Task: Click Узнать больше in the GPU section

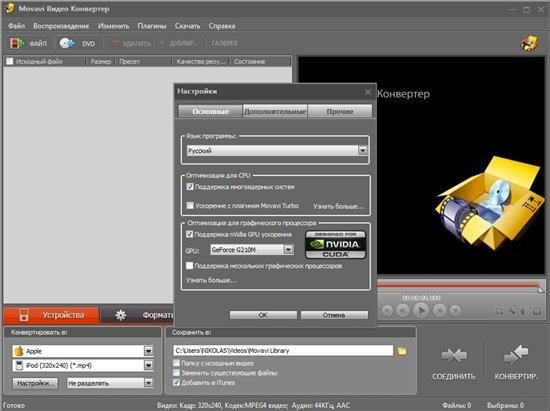Action: (211, 280)
